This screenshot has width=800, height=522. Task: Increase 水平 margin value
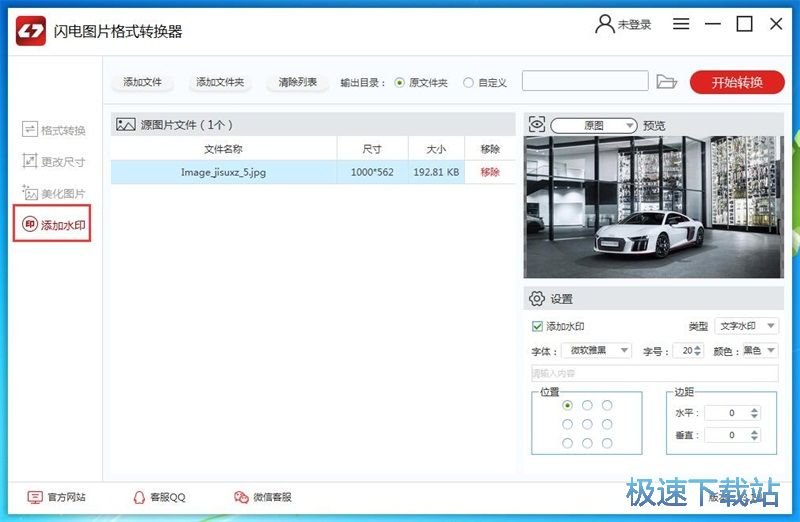click(755, 409)
